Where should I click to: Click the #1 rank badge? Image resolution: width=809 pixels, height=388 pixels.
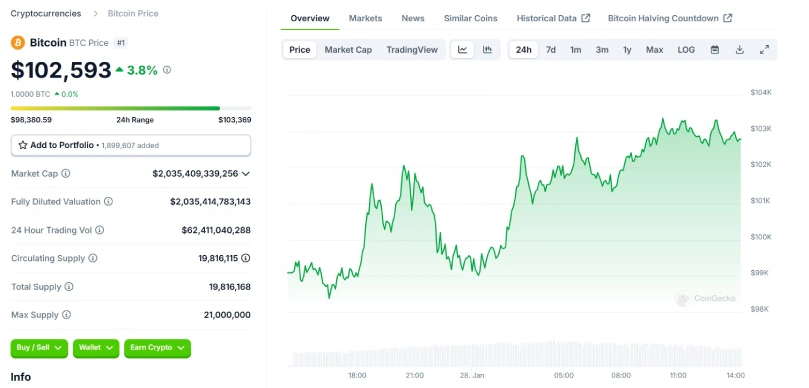(x=121, y=43)
